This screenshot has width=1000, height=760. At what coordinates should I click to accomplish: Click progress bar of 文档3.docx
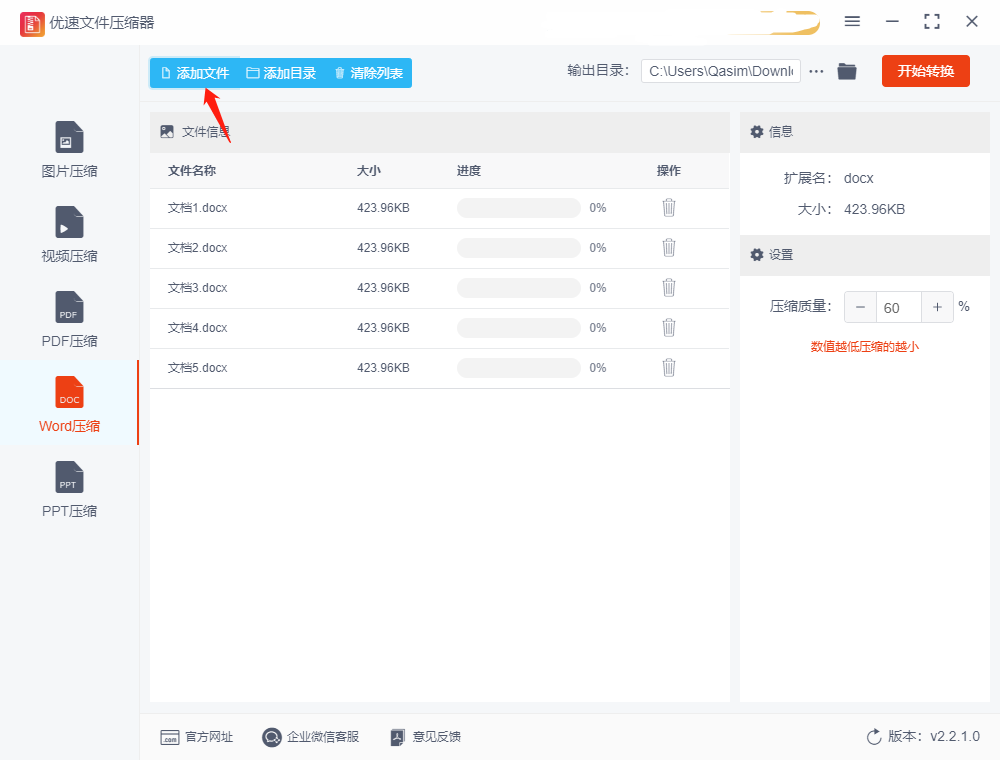pos(518,288)
